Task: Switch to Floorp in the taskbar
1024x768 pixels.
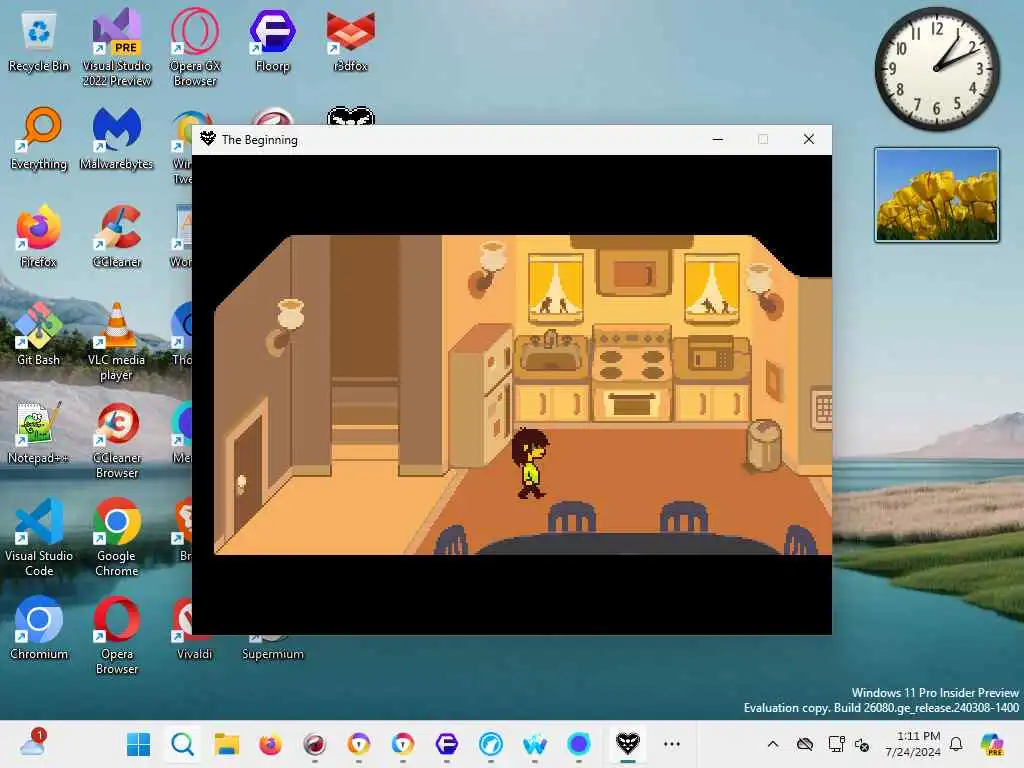Action: point(447,744)
